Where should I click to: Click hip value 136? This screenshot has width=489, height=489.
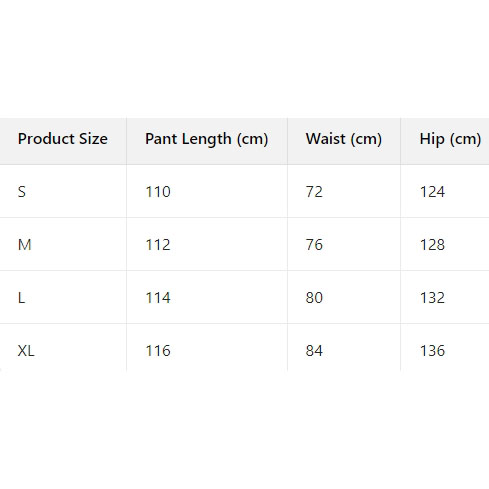click(x=432, y=351)
